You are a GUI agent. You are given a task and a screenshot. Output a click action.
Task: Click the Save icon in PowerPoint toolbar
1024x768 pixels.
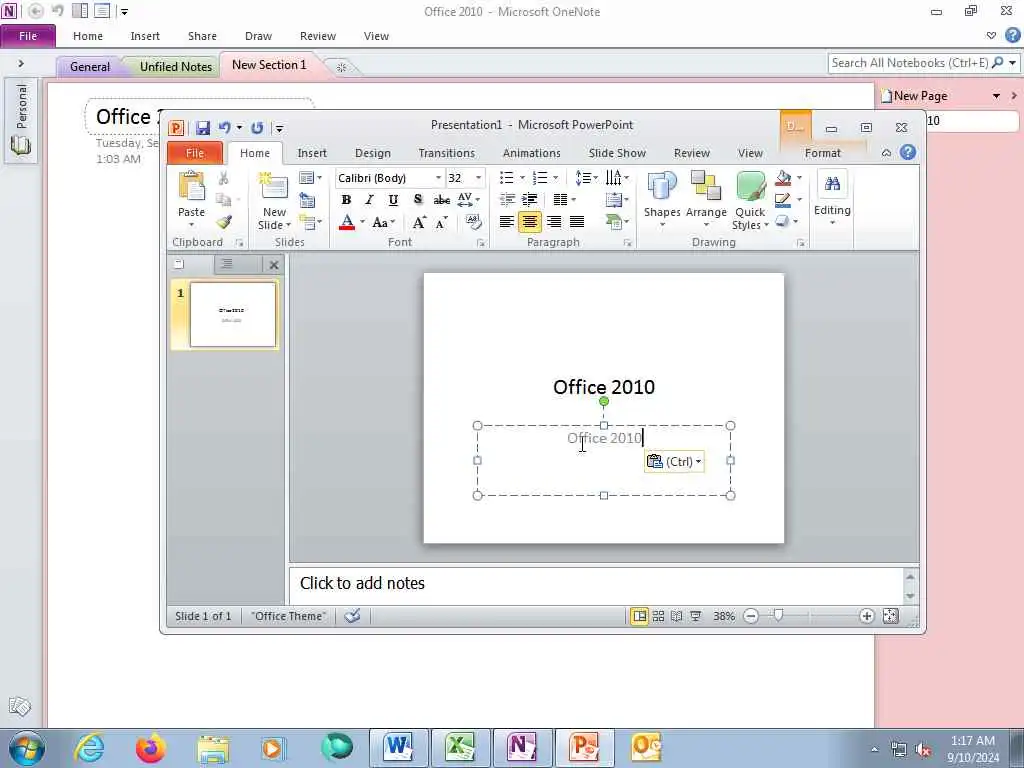pos(202,128)
